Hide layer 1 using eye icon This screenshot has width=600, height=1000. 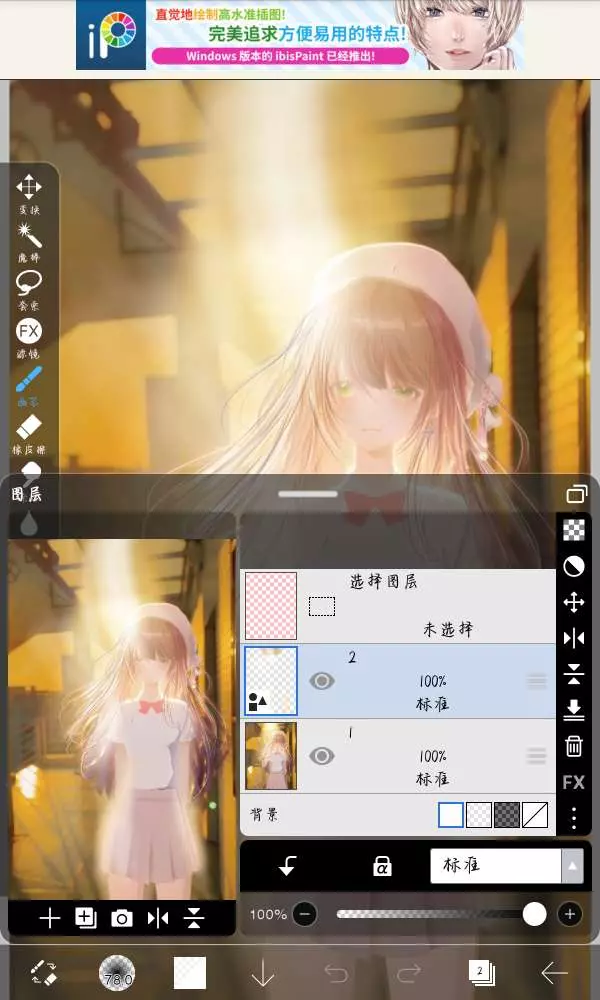click(321, 756)
